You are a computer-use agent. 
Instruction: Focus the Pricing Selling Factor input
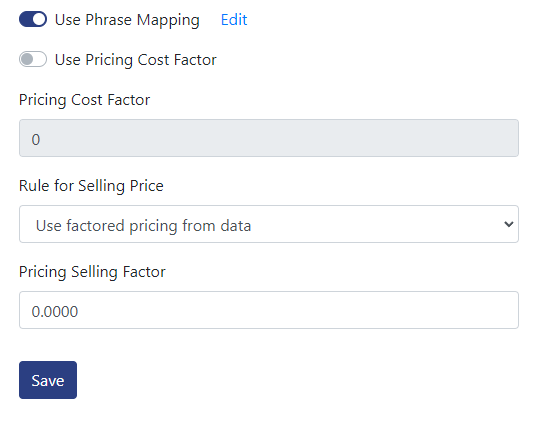pyautogui.click(x=269, y=310)
